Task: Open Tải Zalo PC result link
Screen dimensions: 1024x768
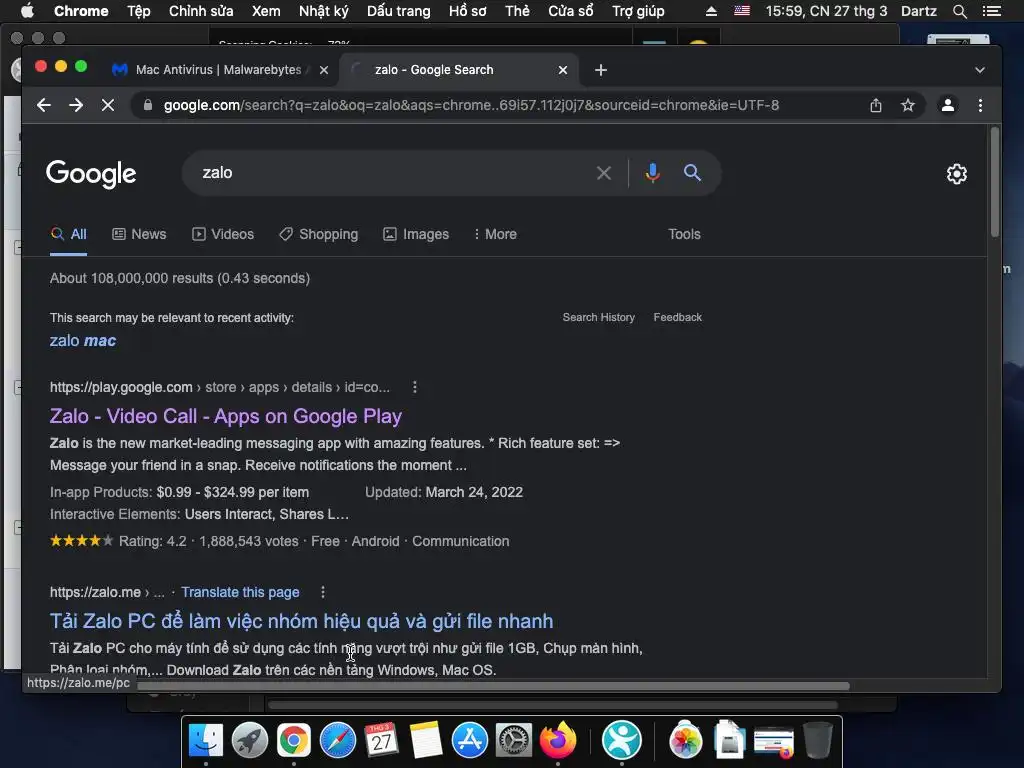Action: (x=302, y=621)
